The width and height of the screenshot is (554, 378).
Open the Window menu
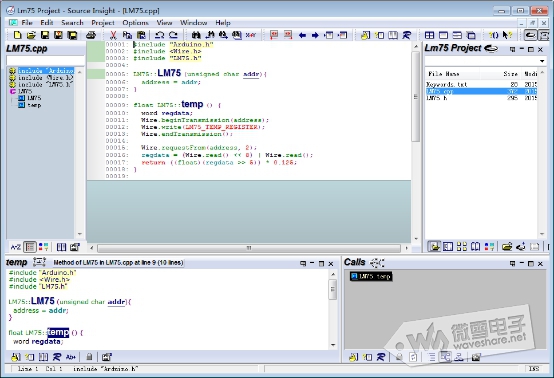(x=194, y=23)
